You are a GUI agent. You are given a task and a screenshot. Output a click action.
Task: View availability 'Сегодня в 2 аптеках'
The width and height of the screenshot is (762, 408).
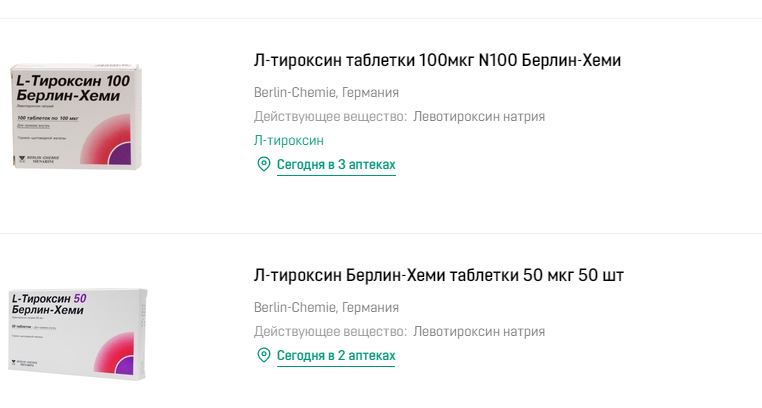point(336,355)
